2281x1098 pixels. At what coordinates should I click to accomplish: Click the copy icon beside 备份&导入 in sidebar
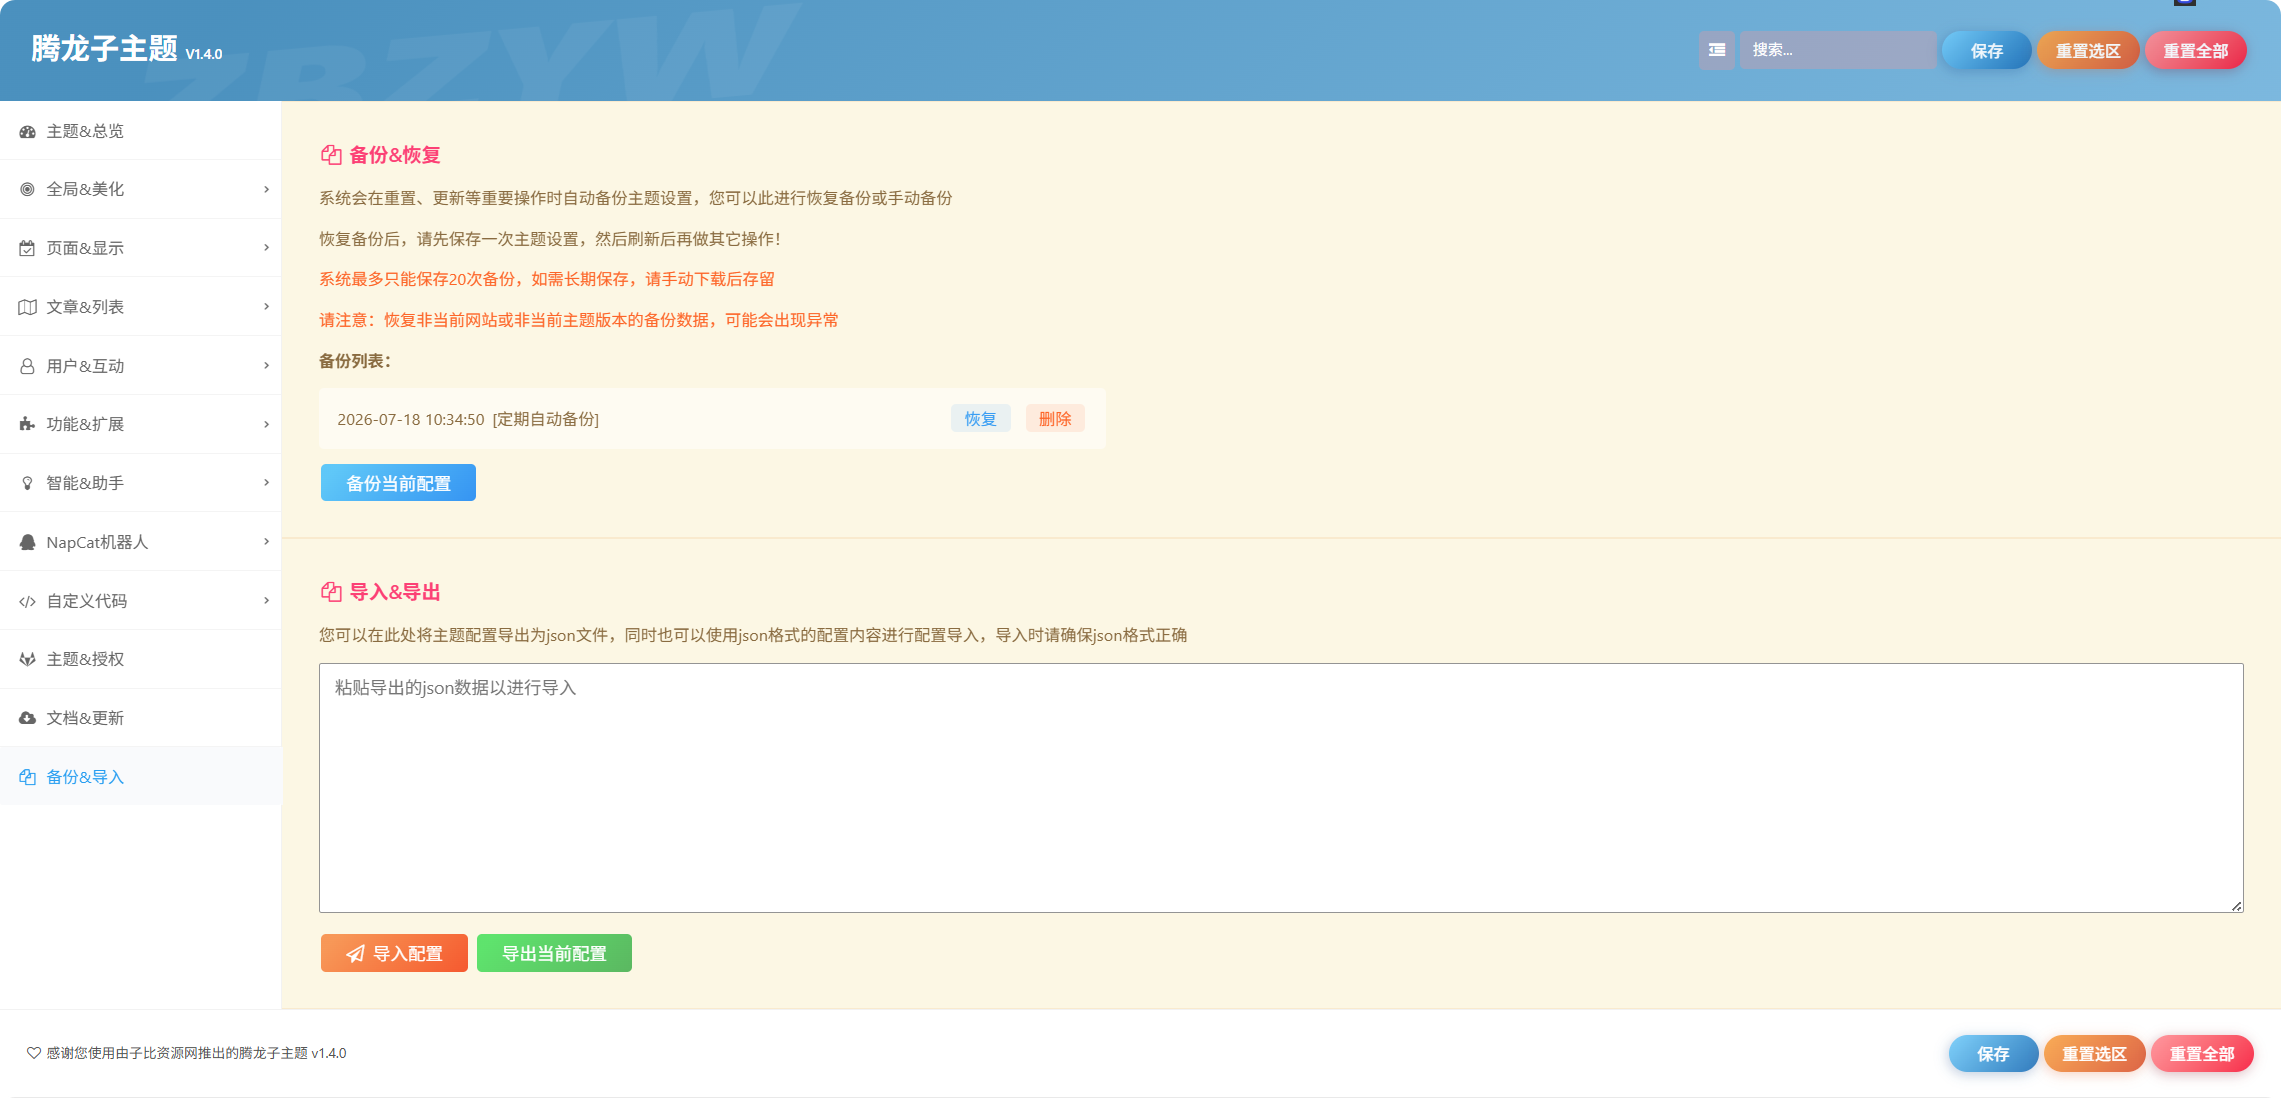(27, 777)
